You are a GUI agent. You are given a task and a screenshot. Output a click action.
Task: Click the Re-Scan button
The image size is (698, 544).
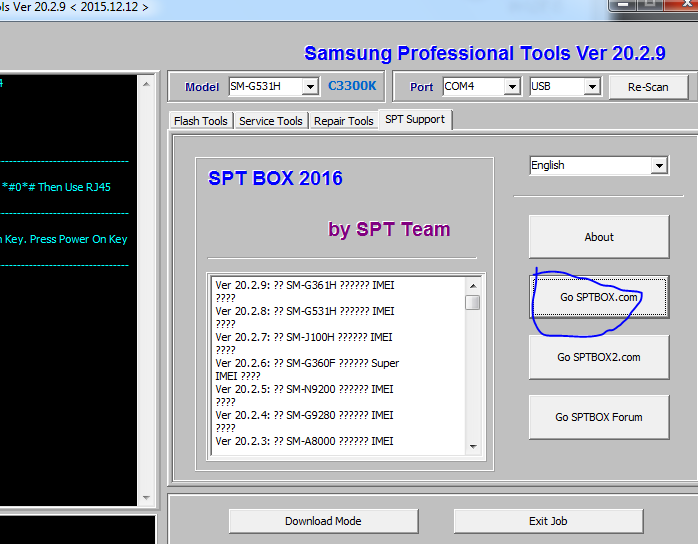pos(648,87)
